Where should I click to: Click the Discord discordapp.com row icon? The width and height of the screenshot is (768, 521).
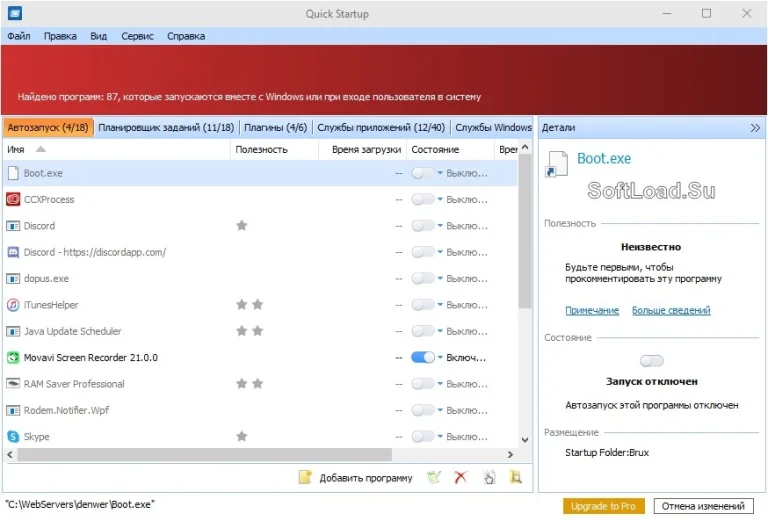pyautogui.click(x=13, y=252)
